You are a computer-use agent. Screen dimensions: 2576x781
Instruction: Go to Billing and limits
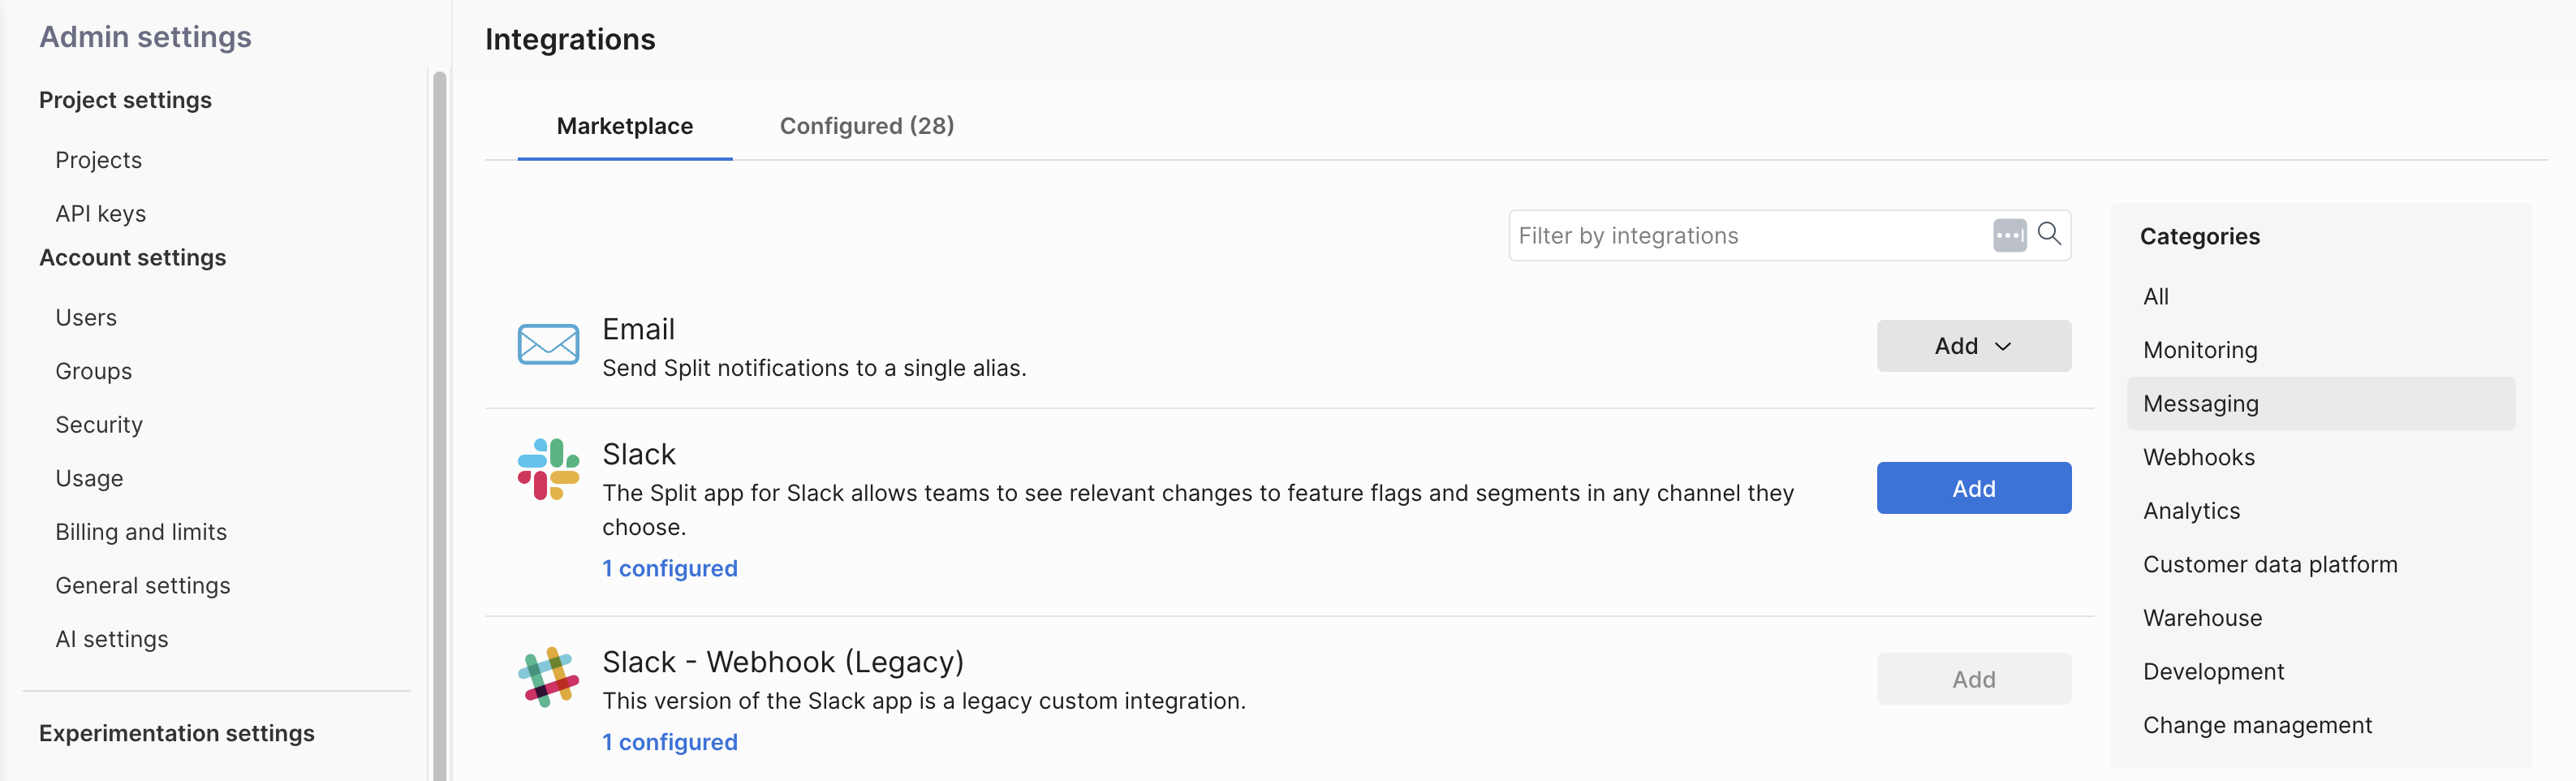click(141, 532)
